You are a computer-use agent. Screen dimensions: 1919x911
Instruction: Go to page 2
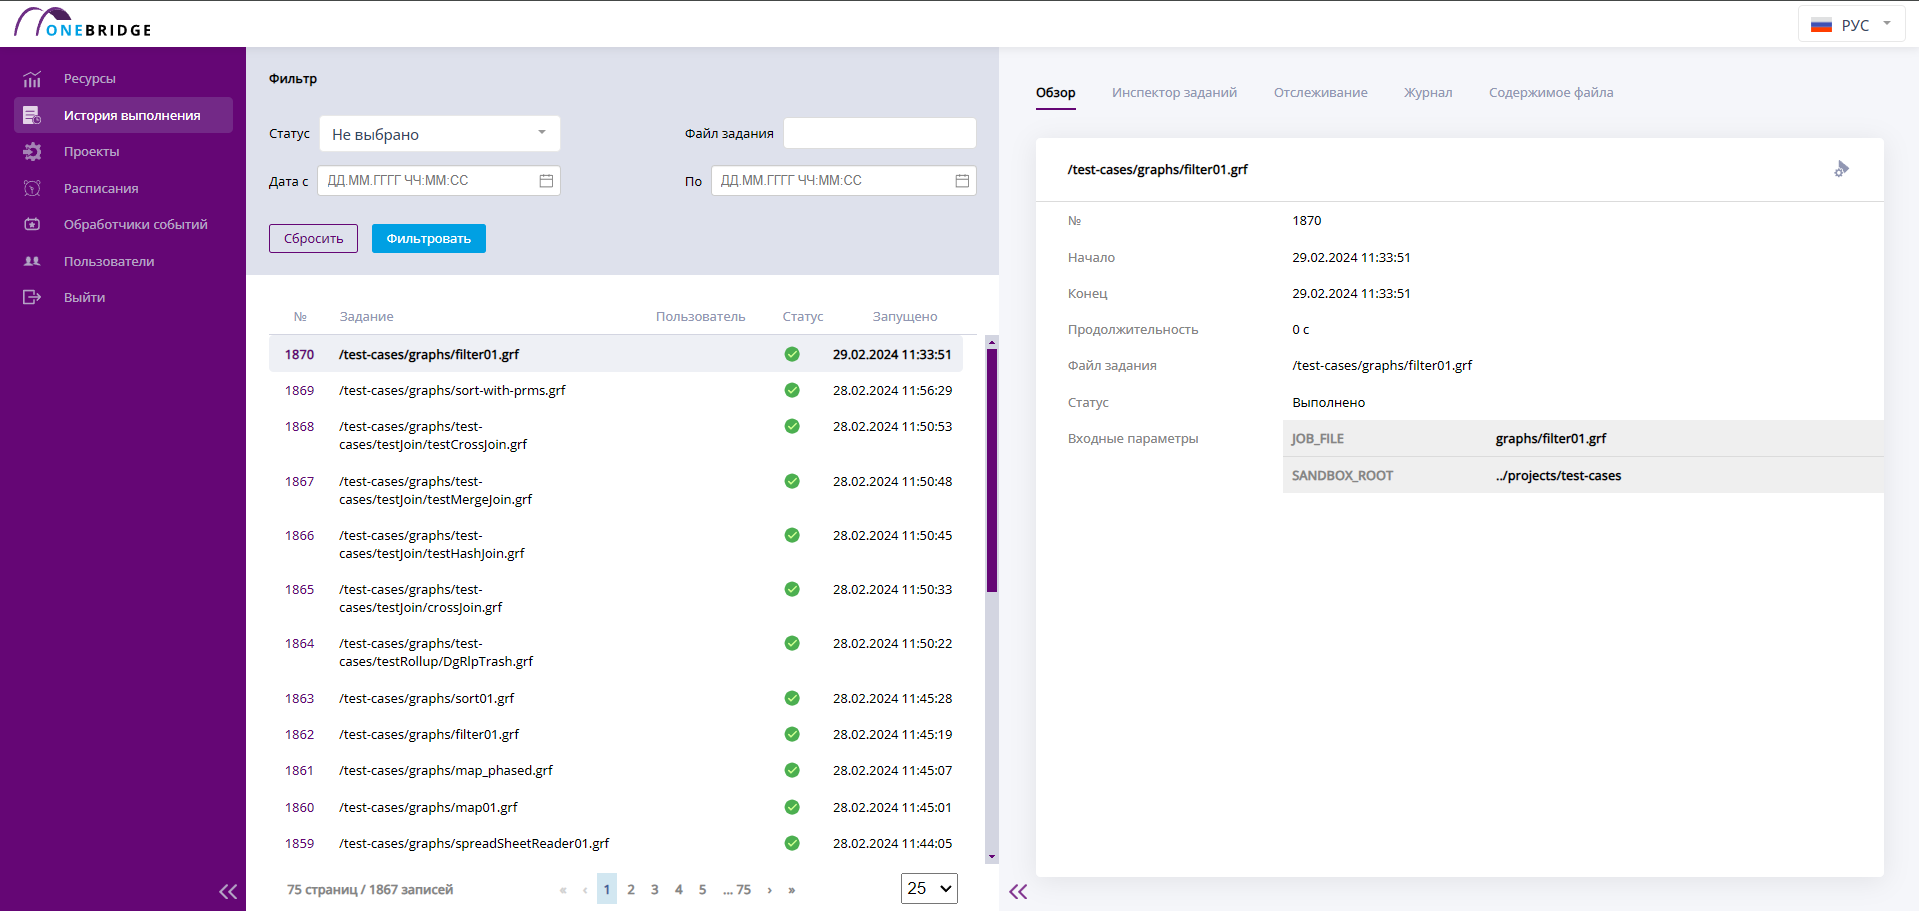coord(631,889)
